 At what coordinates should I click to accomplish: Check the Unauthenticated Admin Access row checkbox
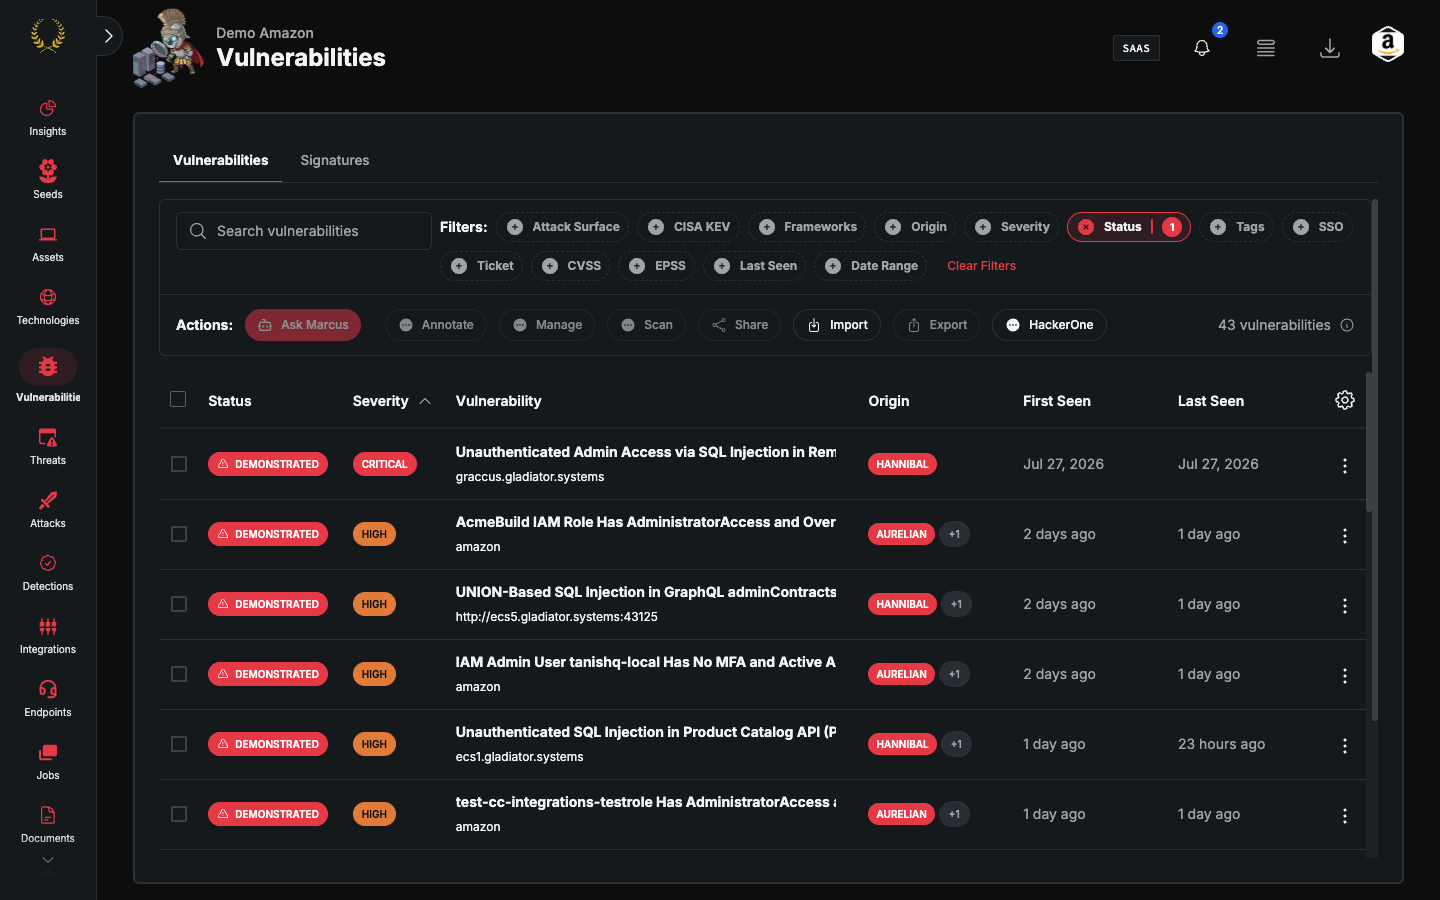179,464
